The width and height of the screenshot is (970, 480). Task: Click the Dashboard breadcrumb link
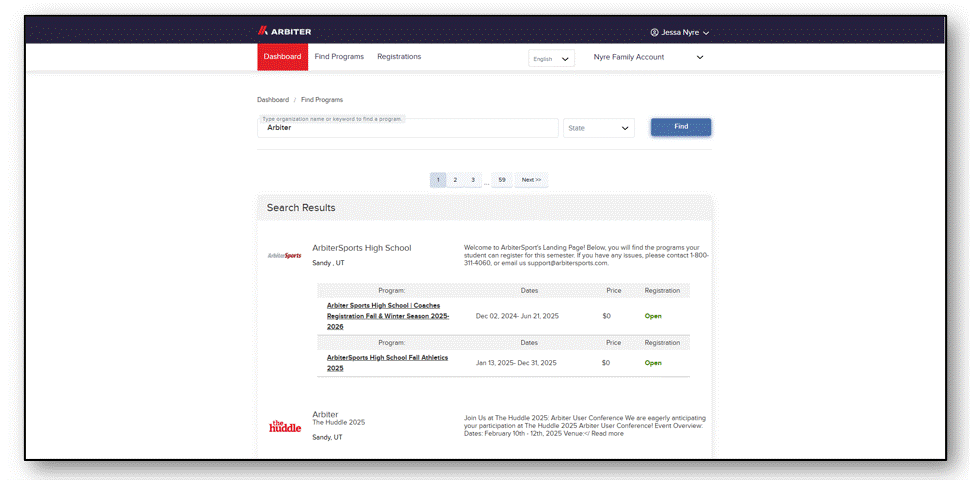[273, 100]
